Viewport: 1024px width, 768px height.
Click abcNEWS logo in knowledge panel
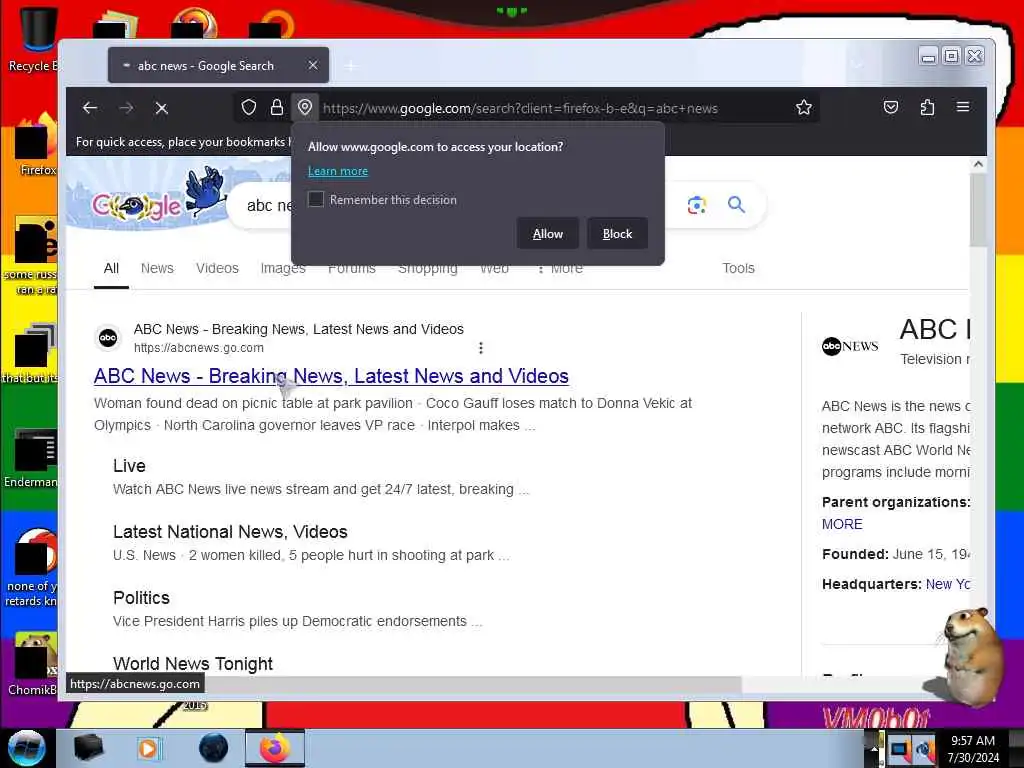[x=850, y=346]
